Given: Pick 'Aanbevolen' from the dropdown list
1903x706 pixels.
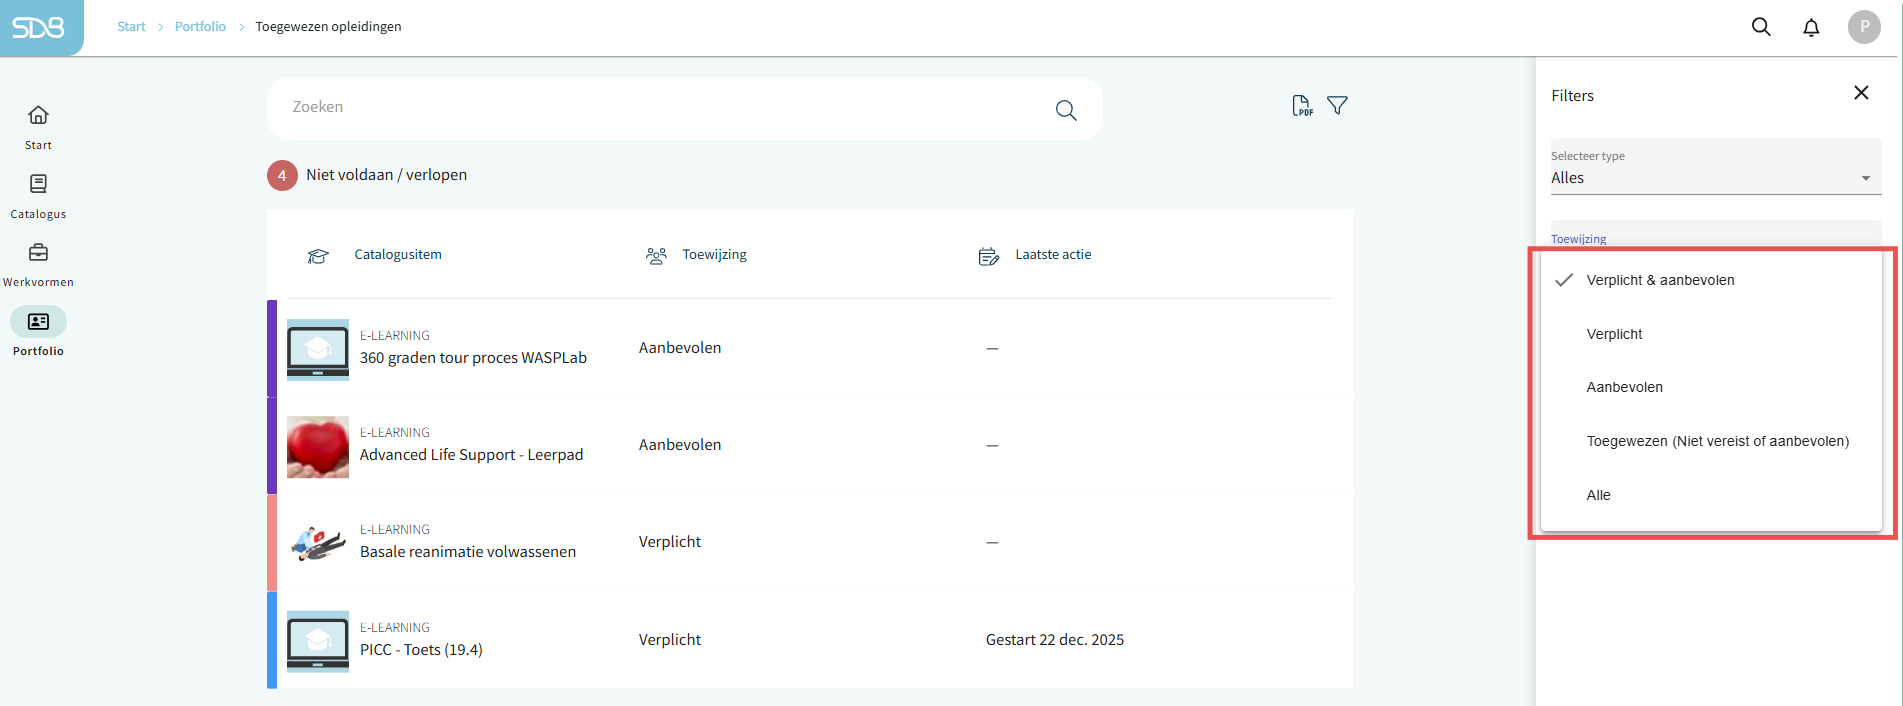Looking at the screenshot, I should [1624, 387].
